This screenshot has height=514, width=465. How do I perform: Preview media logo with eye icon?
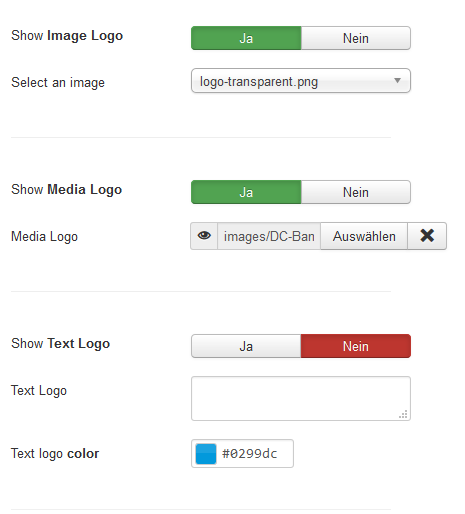coord(204,236)
